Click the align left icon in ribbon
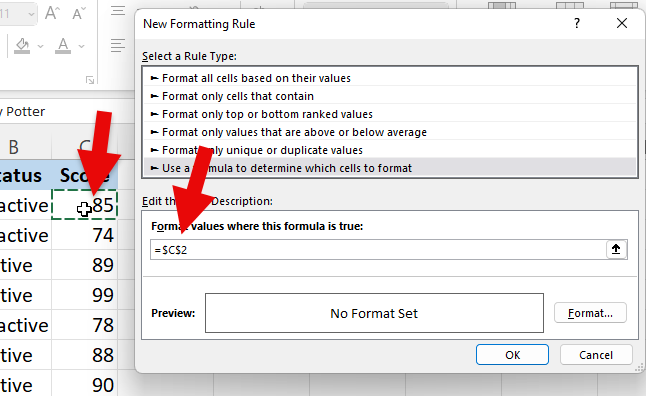This screenshot has height=396, width=646. click(x=118, y=45)
